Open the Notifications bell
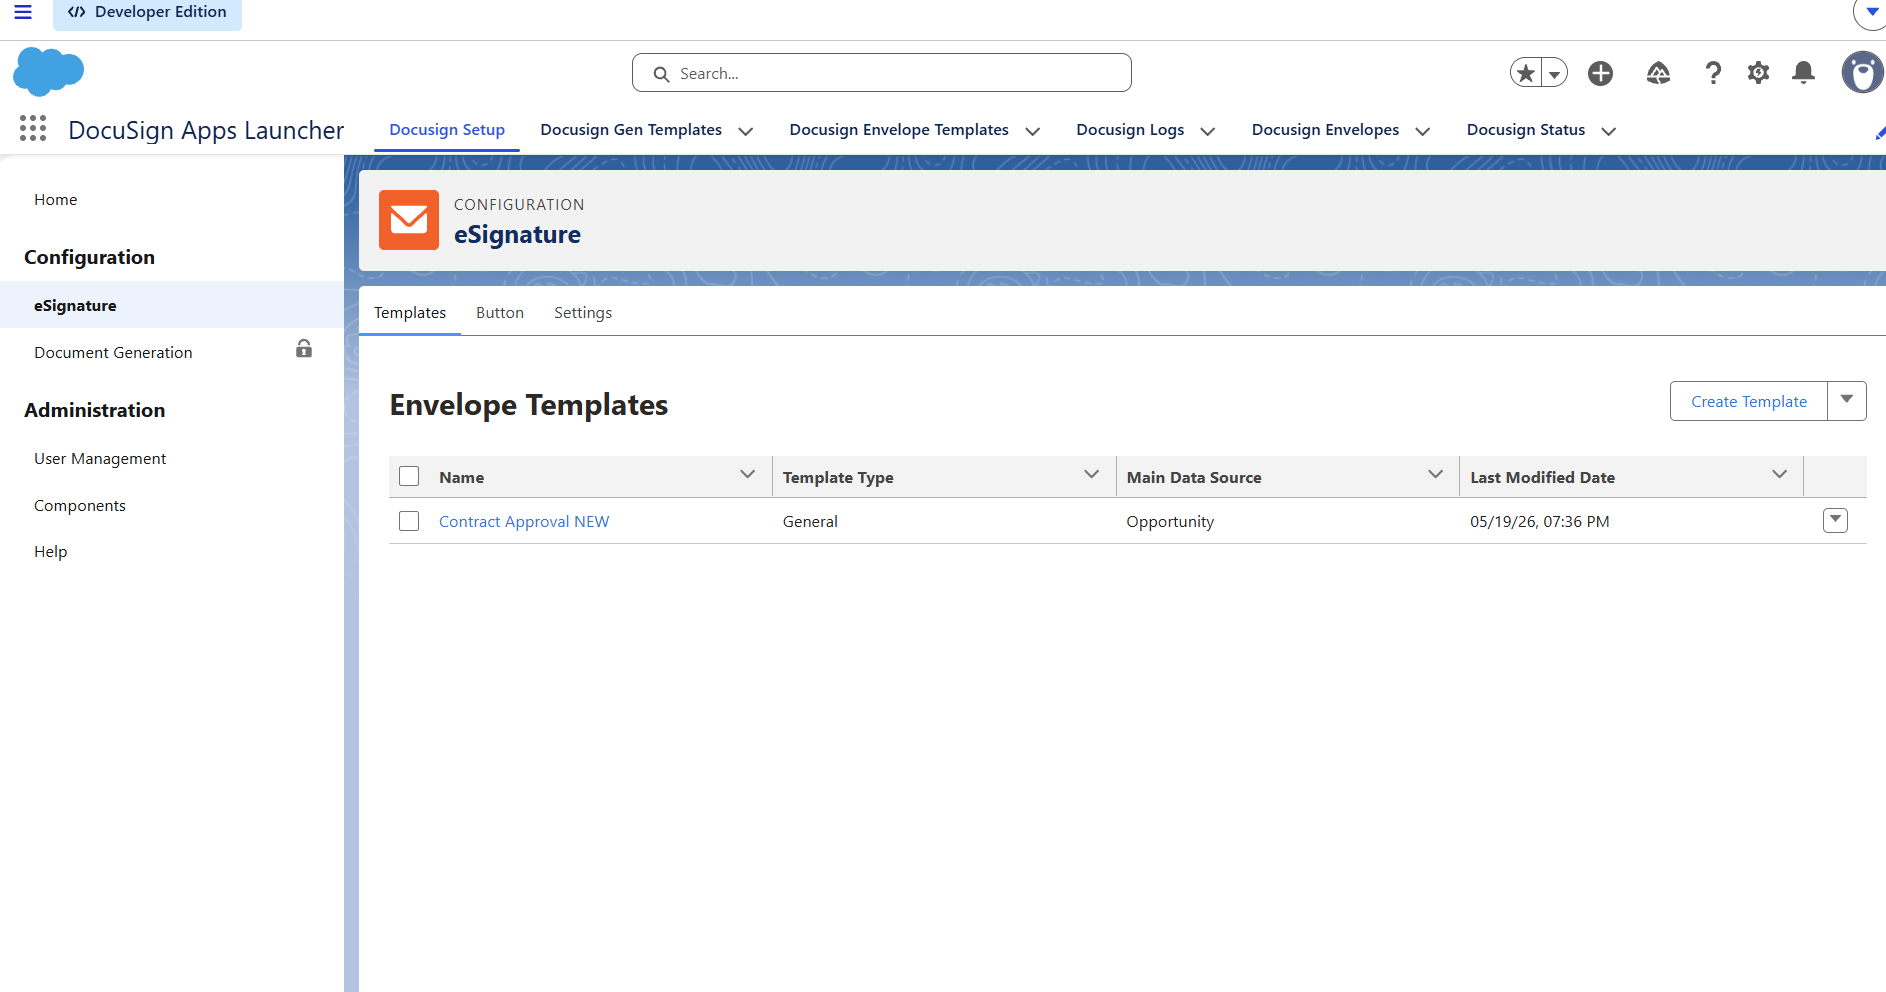Viewport: 1886px width, 992px height. [x=1804, y=73]
